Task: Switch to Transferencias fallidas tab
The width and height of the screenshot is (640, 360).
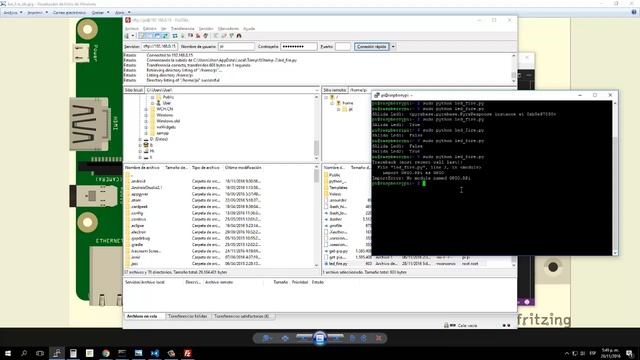Action: point(187,316)
